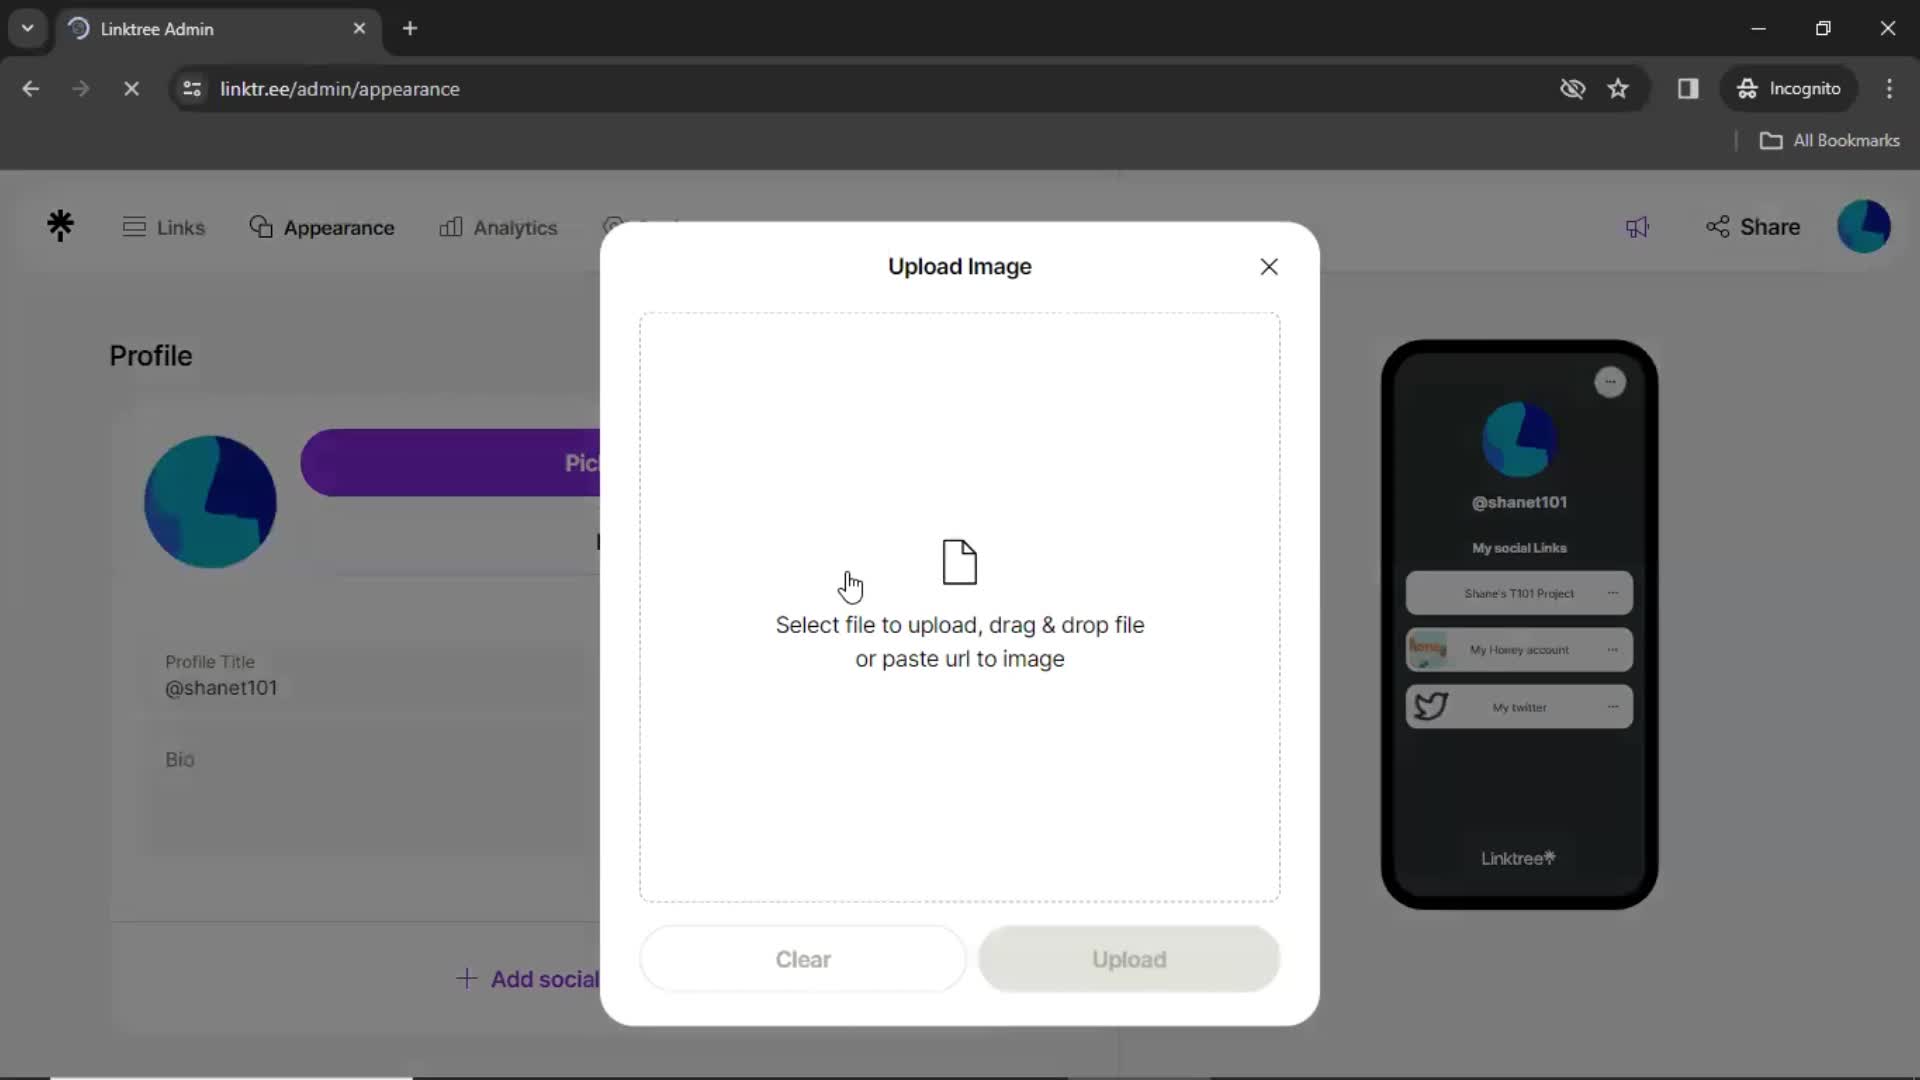Click the Add social icons link
The height and width of the screenshot is (1080, 1920).
(x=527, y=979)
